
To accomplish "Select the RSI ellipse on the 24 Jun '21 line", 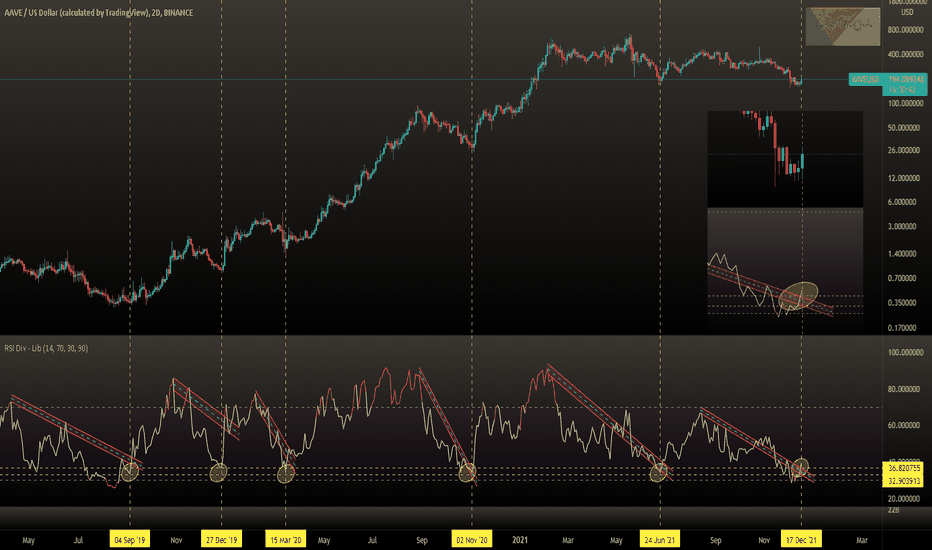I will click(658, 473).
